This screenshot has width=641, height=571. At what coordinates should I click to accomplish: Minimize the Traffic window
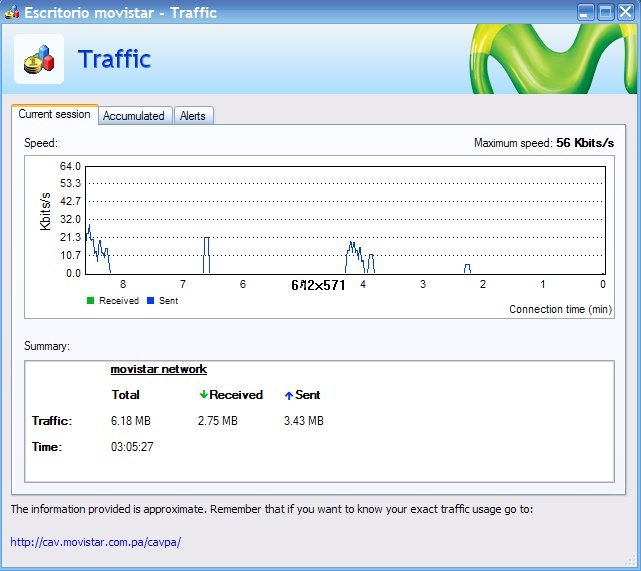(585, 12)
